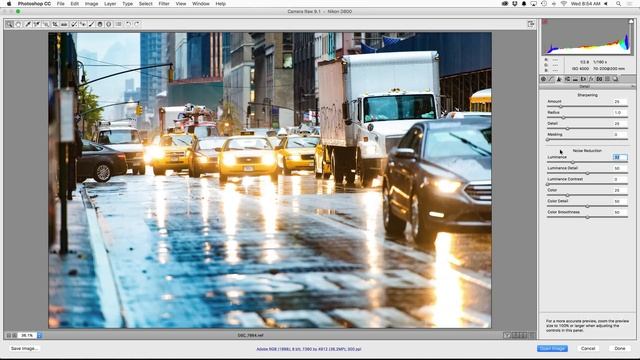The image size is (640, 360).
Task: Select the Spot Removal tool
Action: [73, 24]
